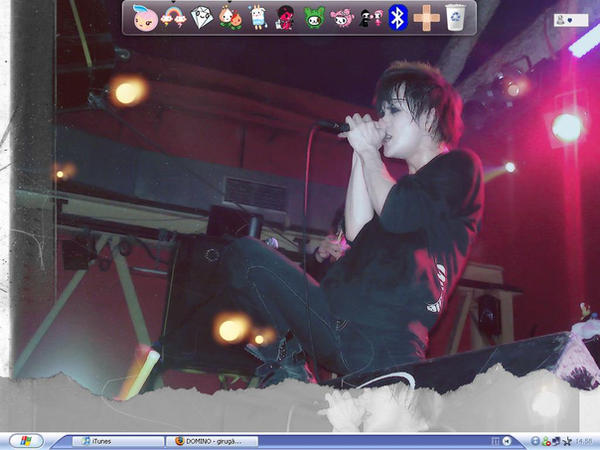Open the green messenger tray icon
This screenshot has width=600, height=450.
(x=546, y=441)
